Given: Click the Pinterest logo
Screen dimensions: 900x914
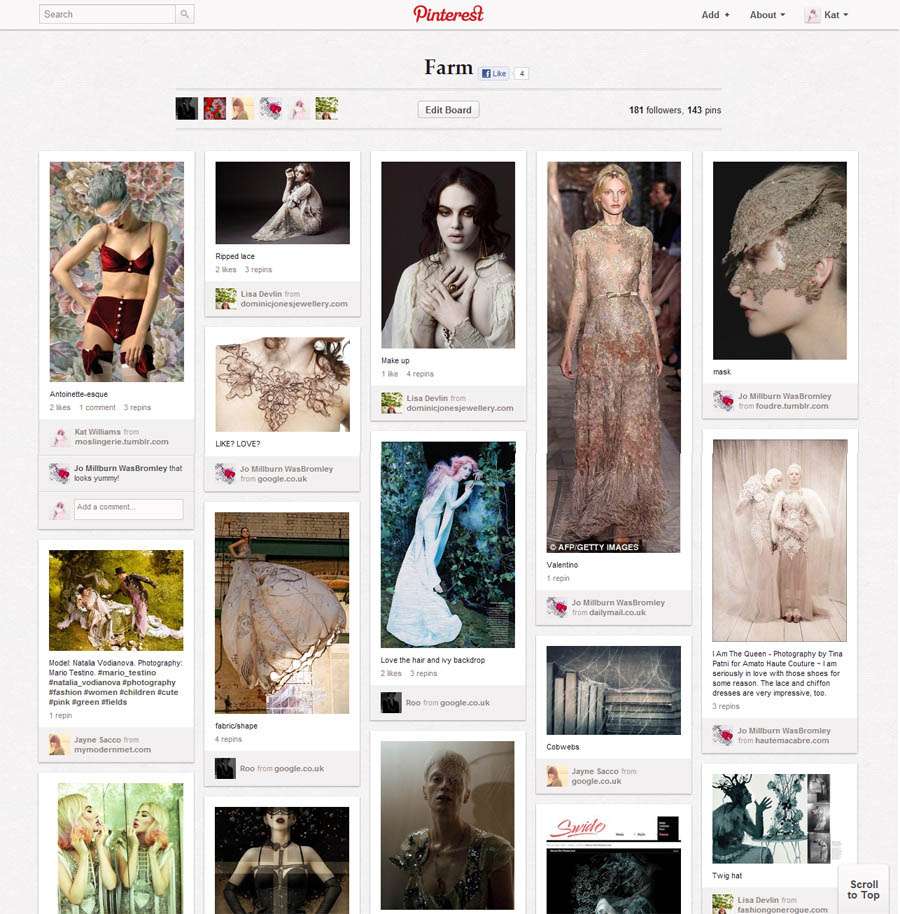Looking at the screenshot, I should point(448,14).
